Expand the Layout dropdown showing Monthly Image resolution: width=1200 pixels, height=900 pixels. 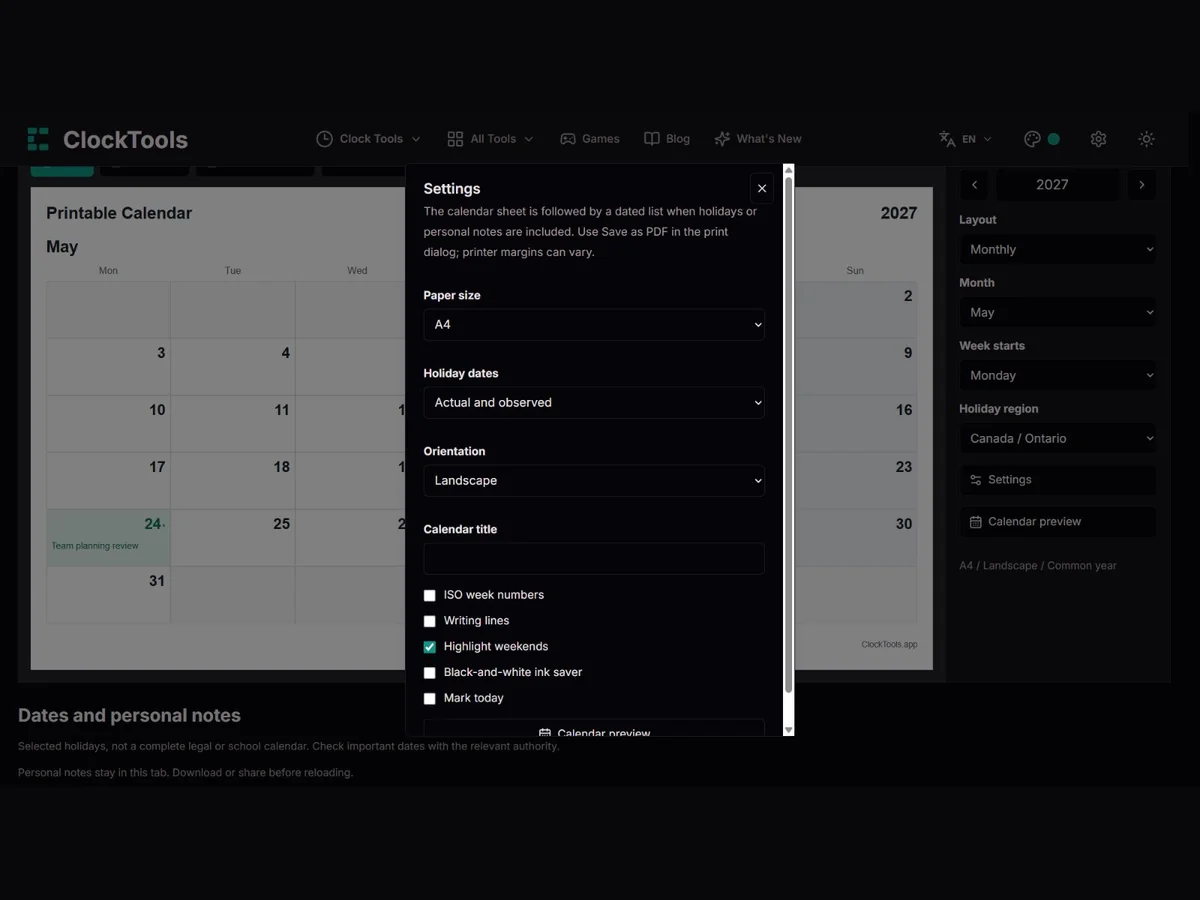click(1058, 250)
